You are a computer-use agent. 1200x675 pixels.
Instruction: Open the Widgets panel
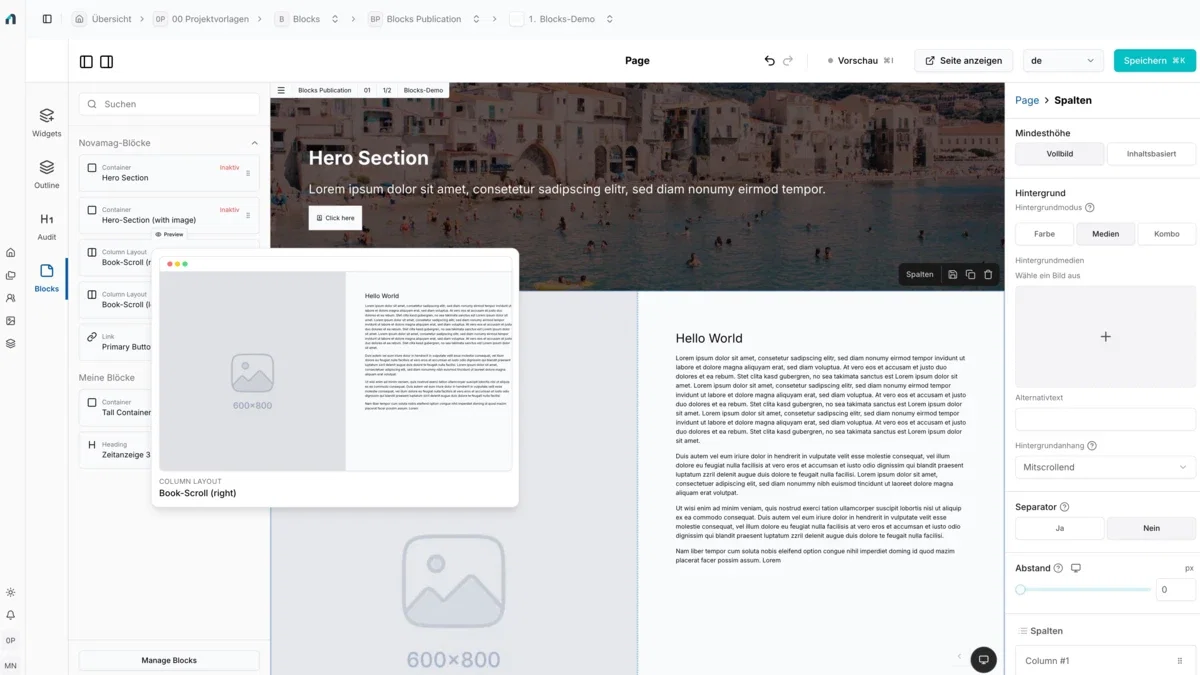coord(46,122)
